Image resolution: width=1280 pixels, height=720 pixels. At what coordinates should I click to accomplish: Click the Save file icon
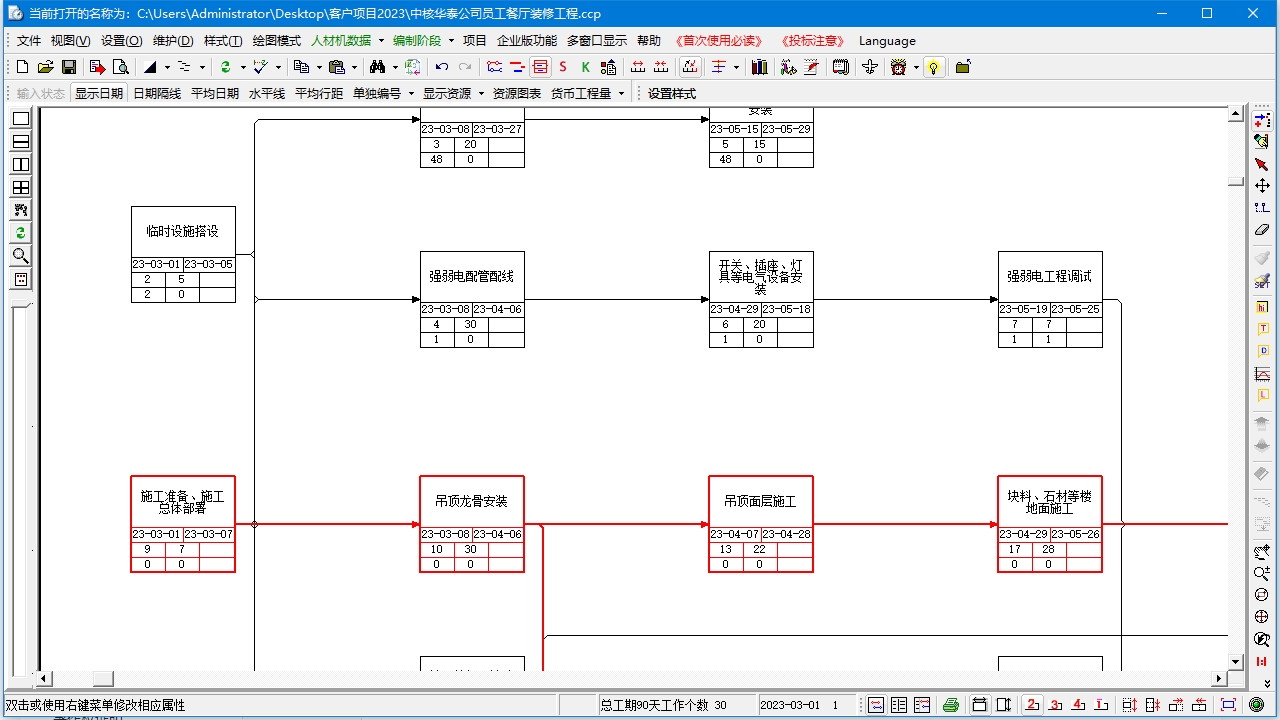click(x=69, y=67)
